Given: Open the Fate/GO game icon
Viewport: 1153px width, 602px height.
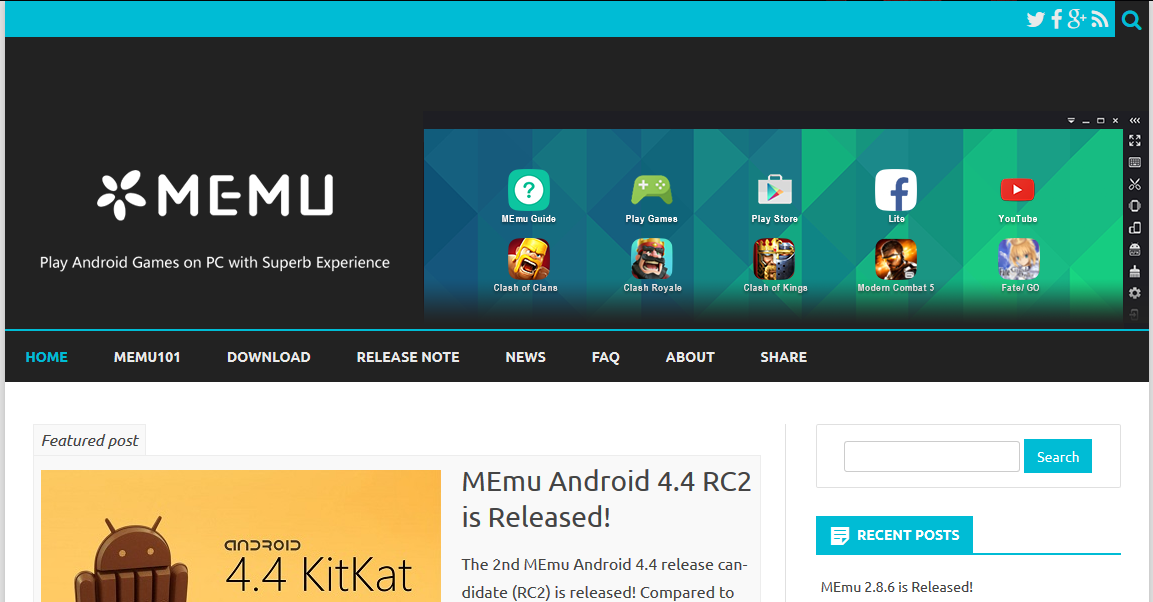Looking at the screenshot, I should tap(1018, 259).
